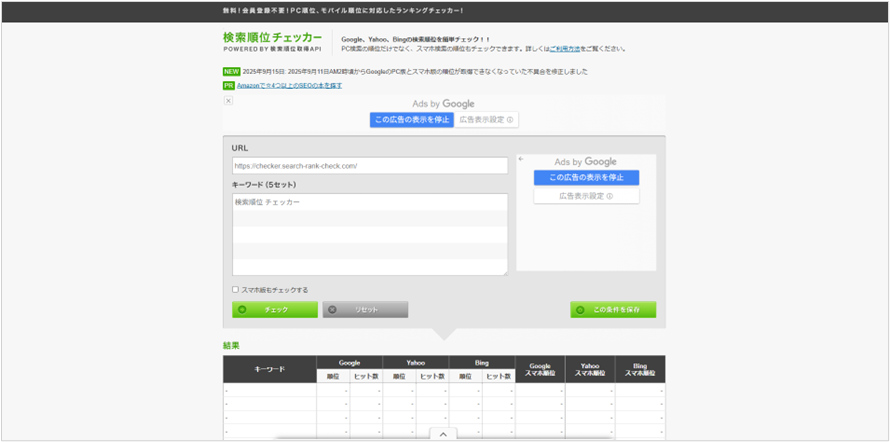Close the top ad with X icon

click(228, 101)
